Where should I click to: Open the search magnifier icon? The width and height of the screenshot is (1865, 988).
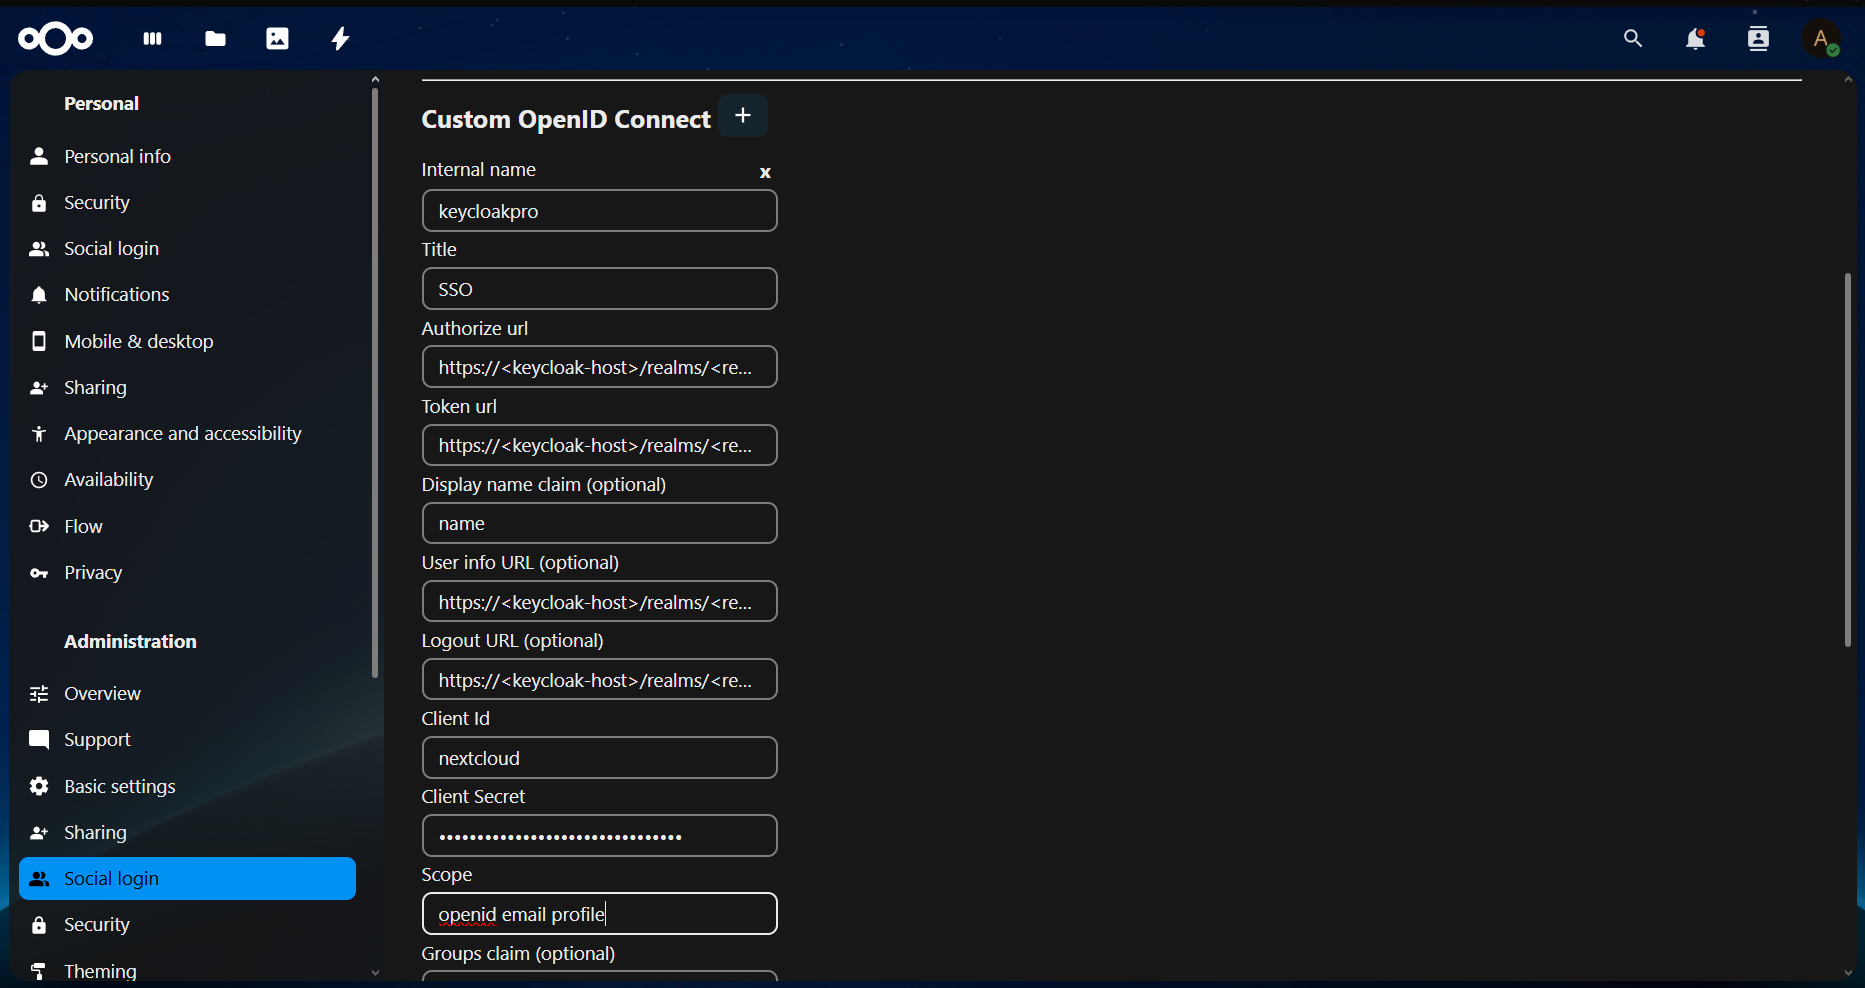pos(1633,39)
